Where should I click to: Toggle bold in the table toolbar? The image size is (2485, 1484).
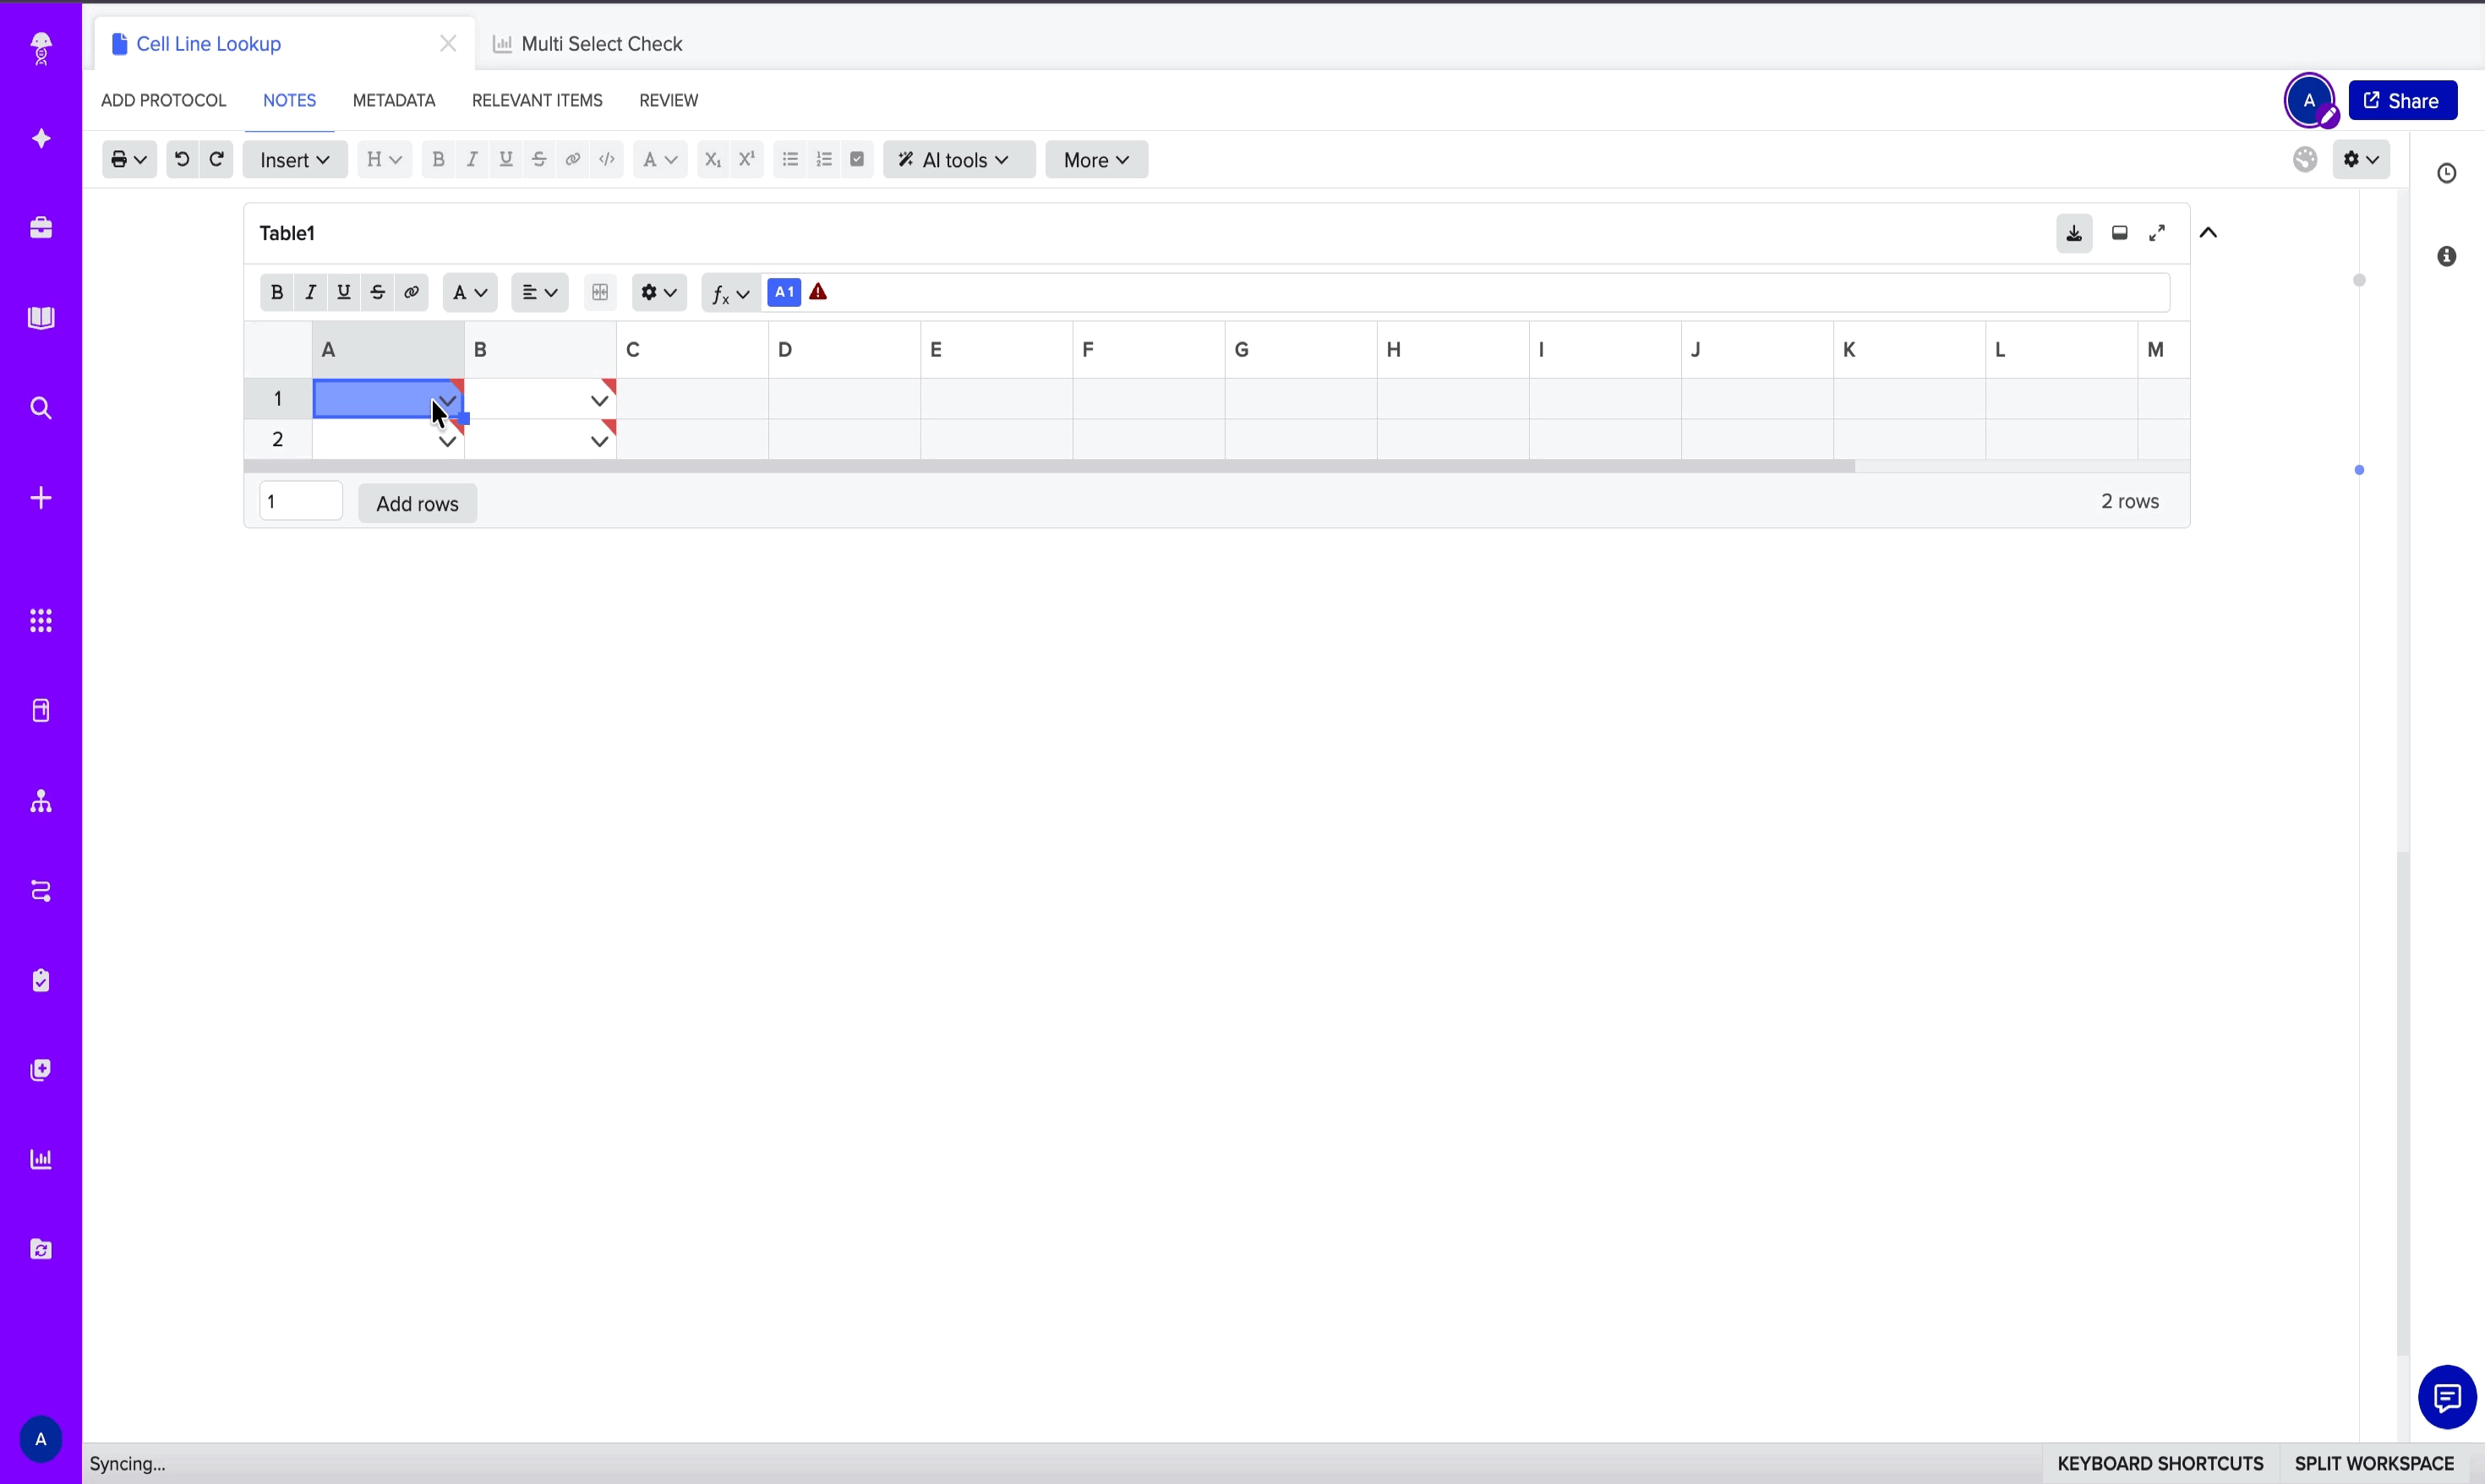pyautogui.click(x=276, y=292)
